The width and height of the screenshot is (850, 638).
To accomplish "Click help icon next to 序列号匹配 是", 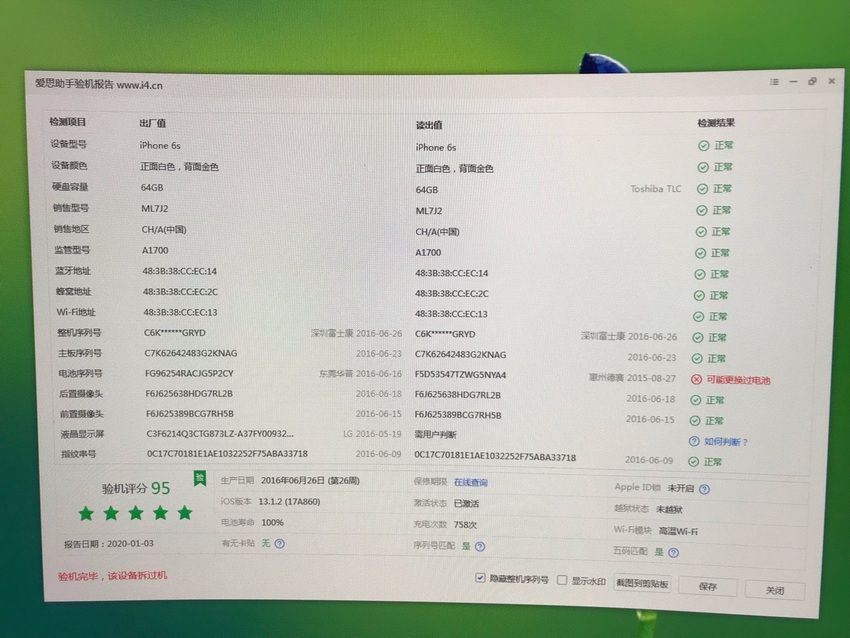I will (480, 546).
